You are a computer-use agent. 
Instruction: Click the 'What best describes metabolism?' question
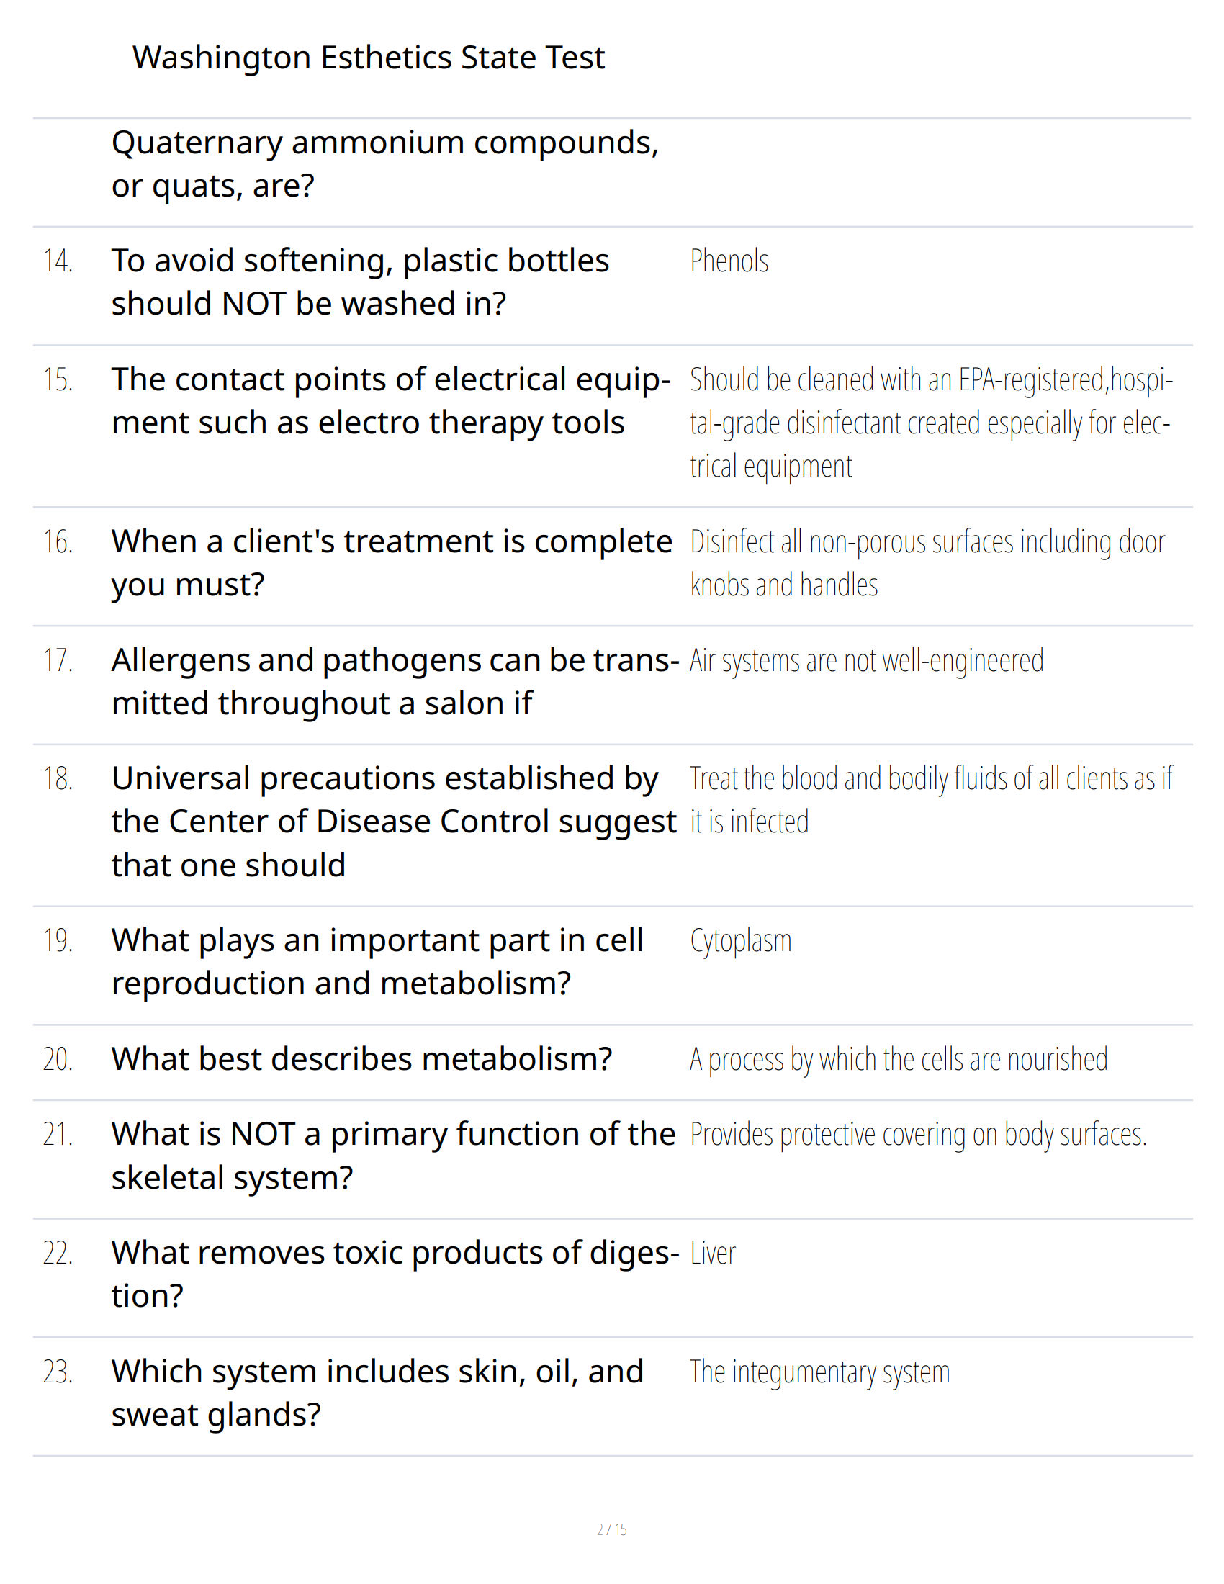point(361,1059)
